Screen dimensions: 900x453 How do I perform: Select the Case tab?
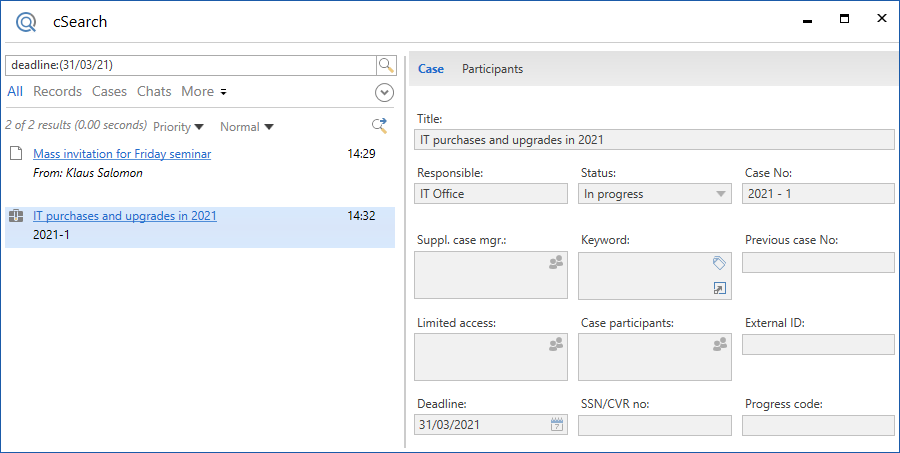click(431, 69)
